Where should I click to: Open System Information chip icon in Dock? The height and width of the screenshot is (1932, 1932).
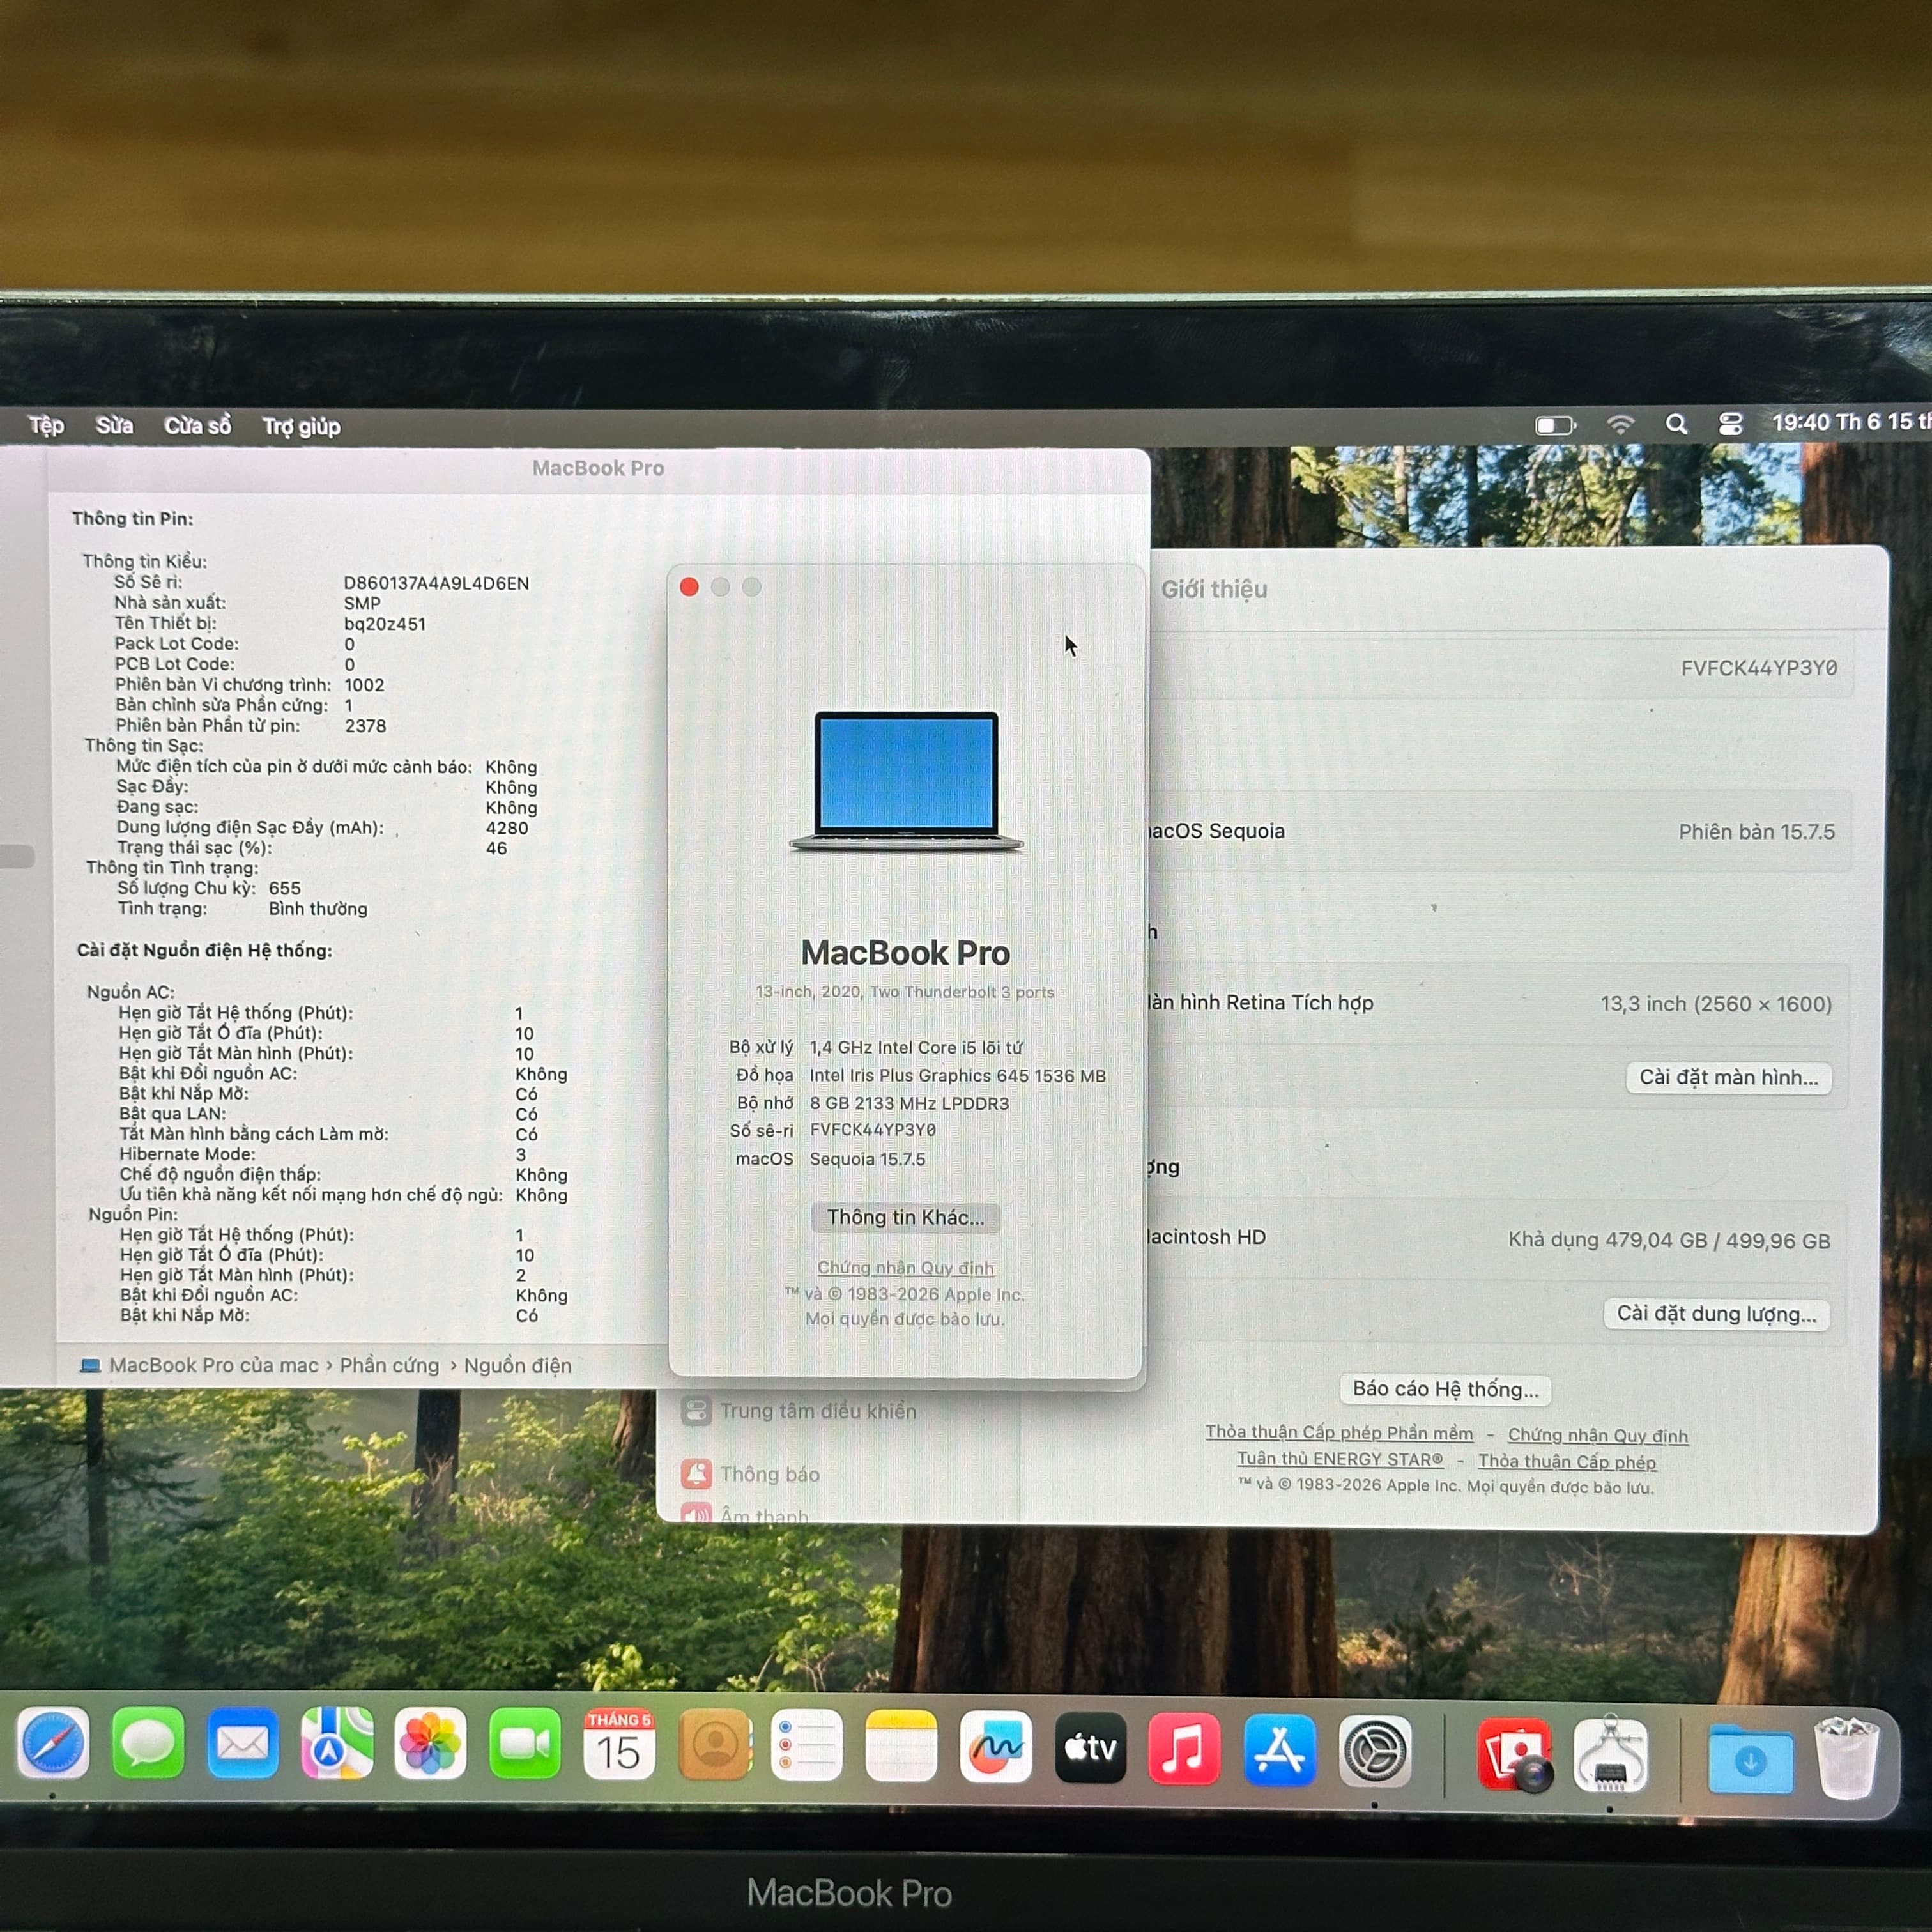1610,1756
